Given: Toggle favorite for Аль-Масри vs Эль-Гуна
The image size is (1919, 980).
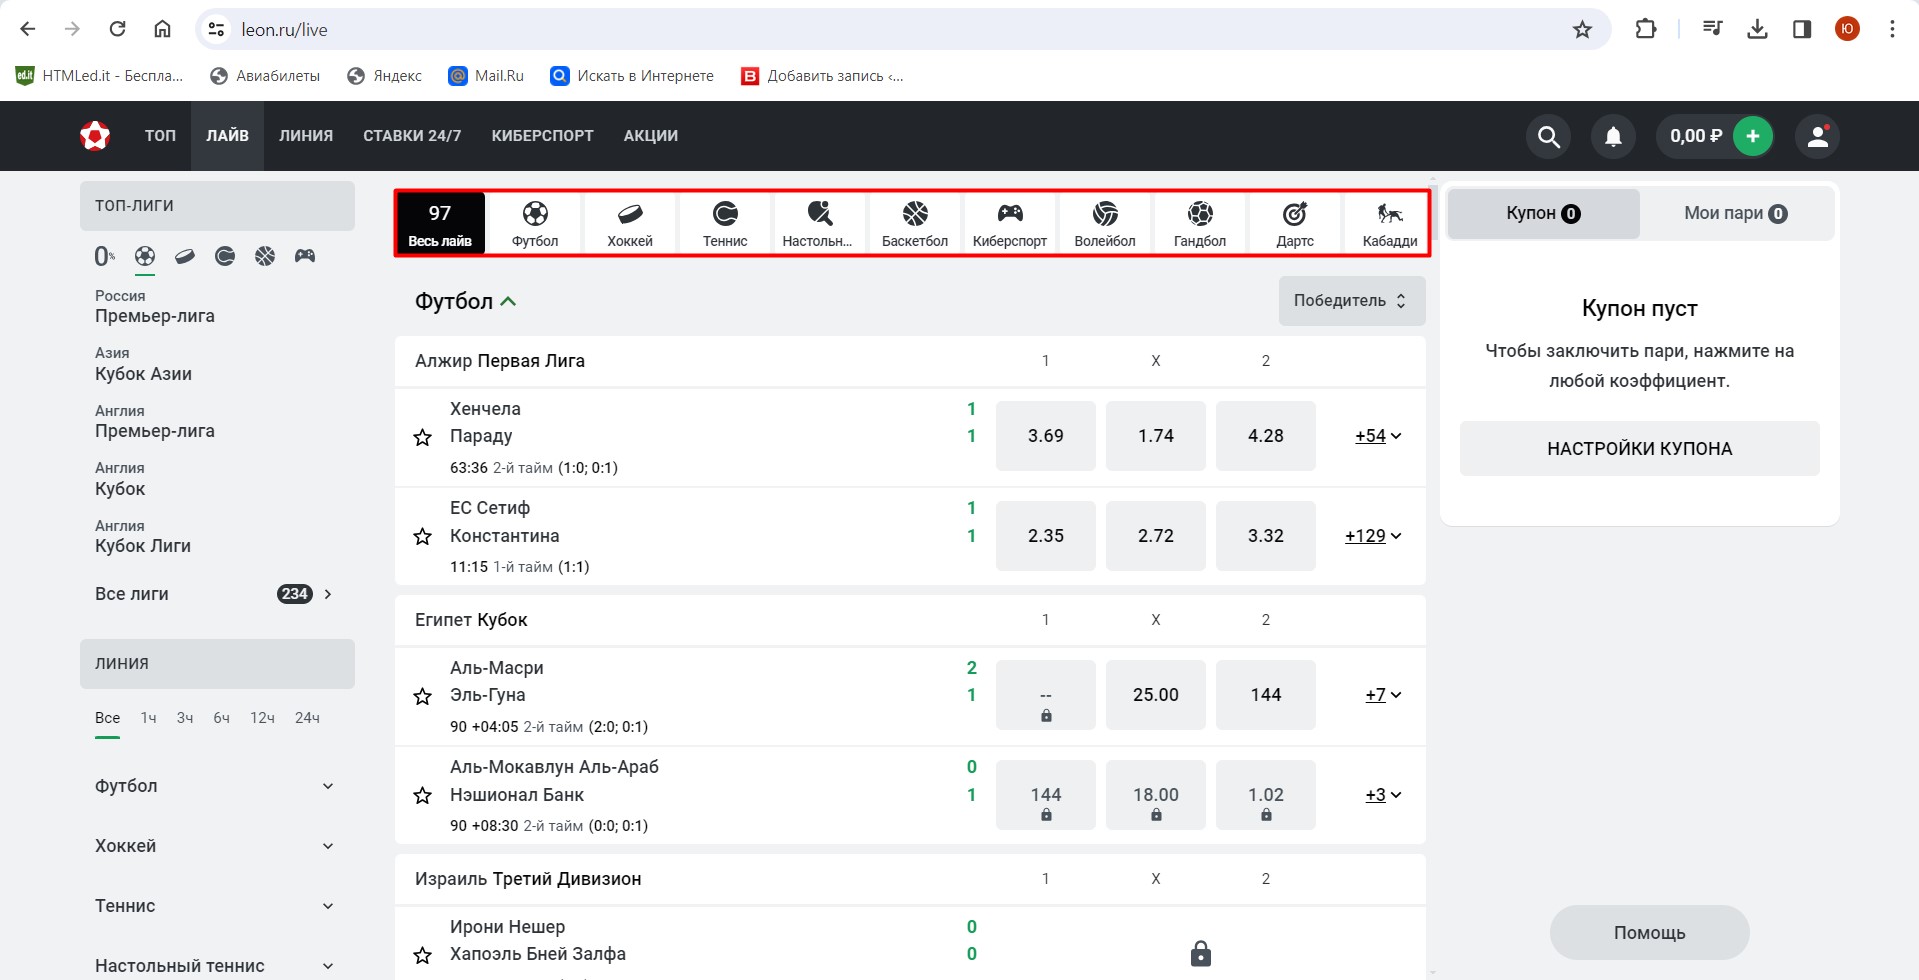Looking at the screenshot, I should click(x=423, y=696).
